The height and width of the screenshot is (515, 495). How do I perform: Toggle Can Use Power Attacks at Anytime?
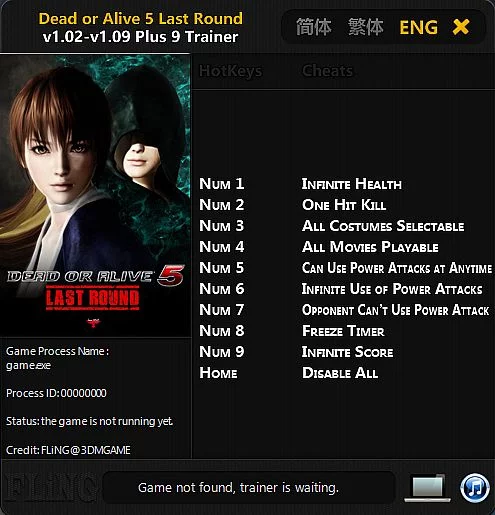(397, 268)
